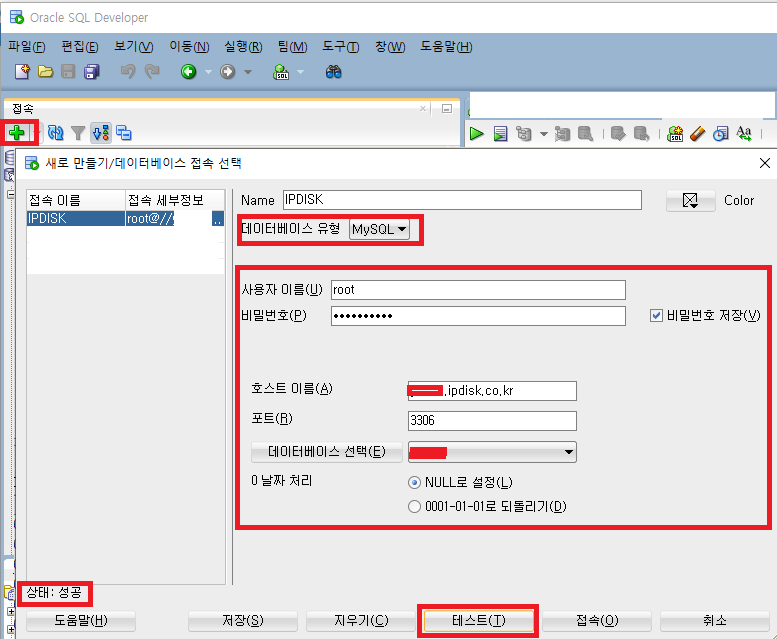This screenshot has height=639, width=777.
Task: Click the Run Script icon
Action: pos(500,134)
